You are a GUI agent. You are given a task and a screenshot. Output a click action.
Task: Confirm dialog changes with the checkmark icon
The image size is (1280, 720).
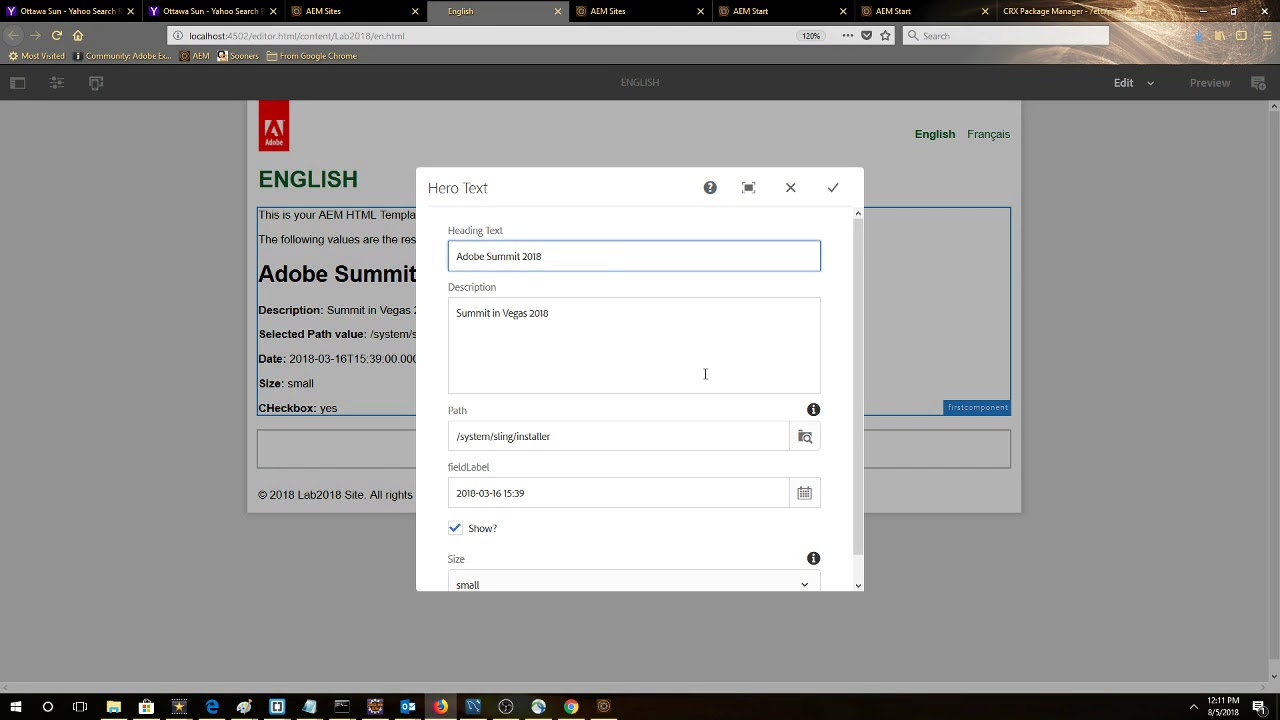pos(833,188)
